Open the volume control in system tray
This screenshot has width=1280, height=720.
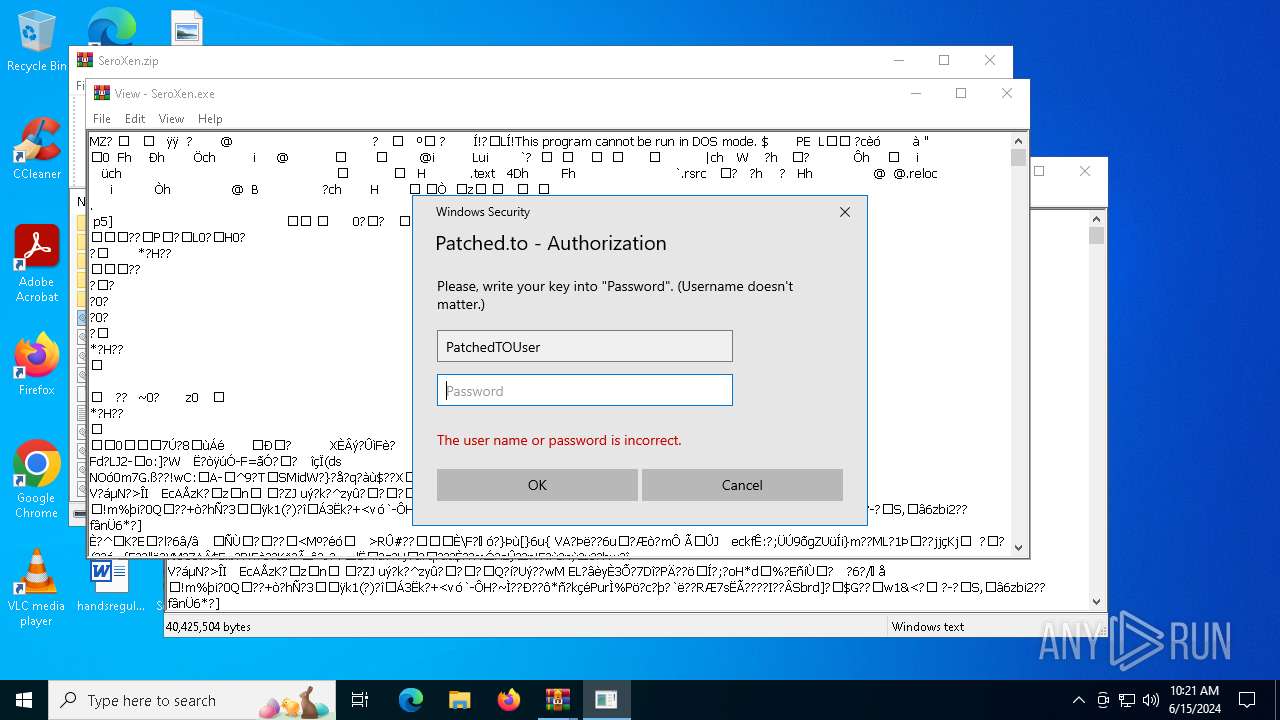point(1151,700)
